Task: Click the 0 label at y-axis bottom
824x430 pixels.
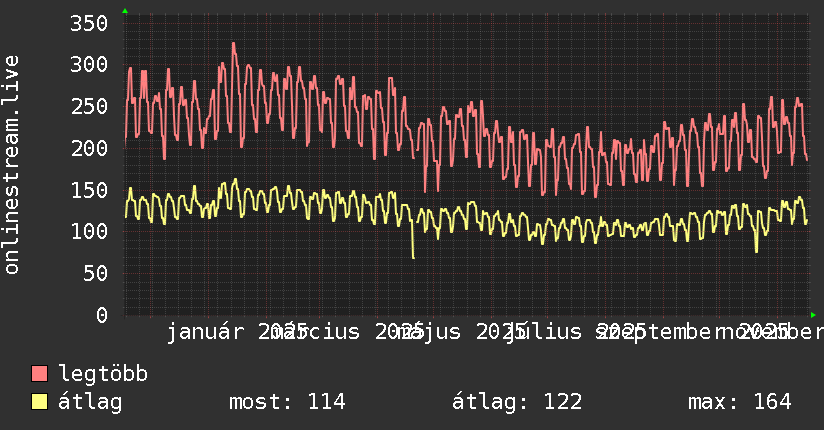Action: click(101, 315)
